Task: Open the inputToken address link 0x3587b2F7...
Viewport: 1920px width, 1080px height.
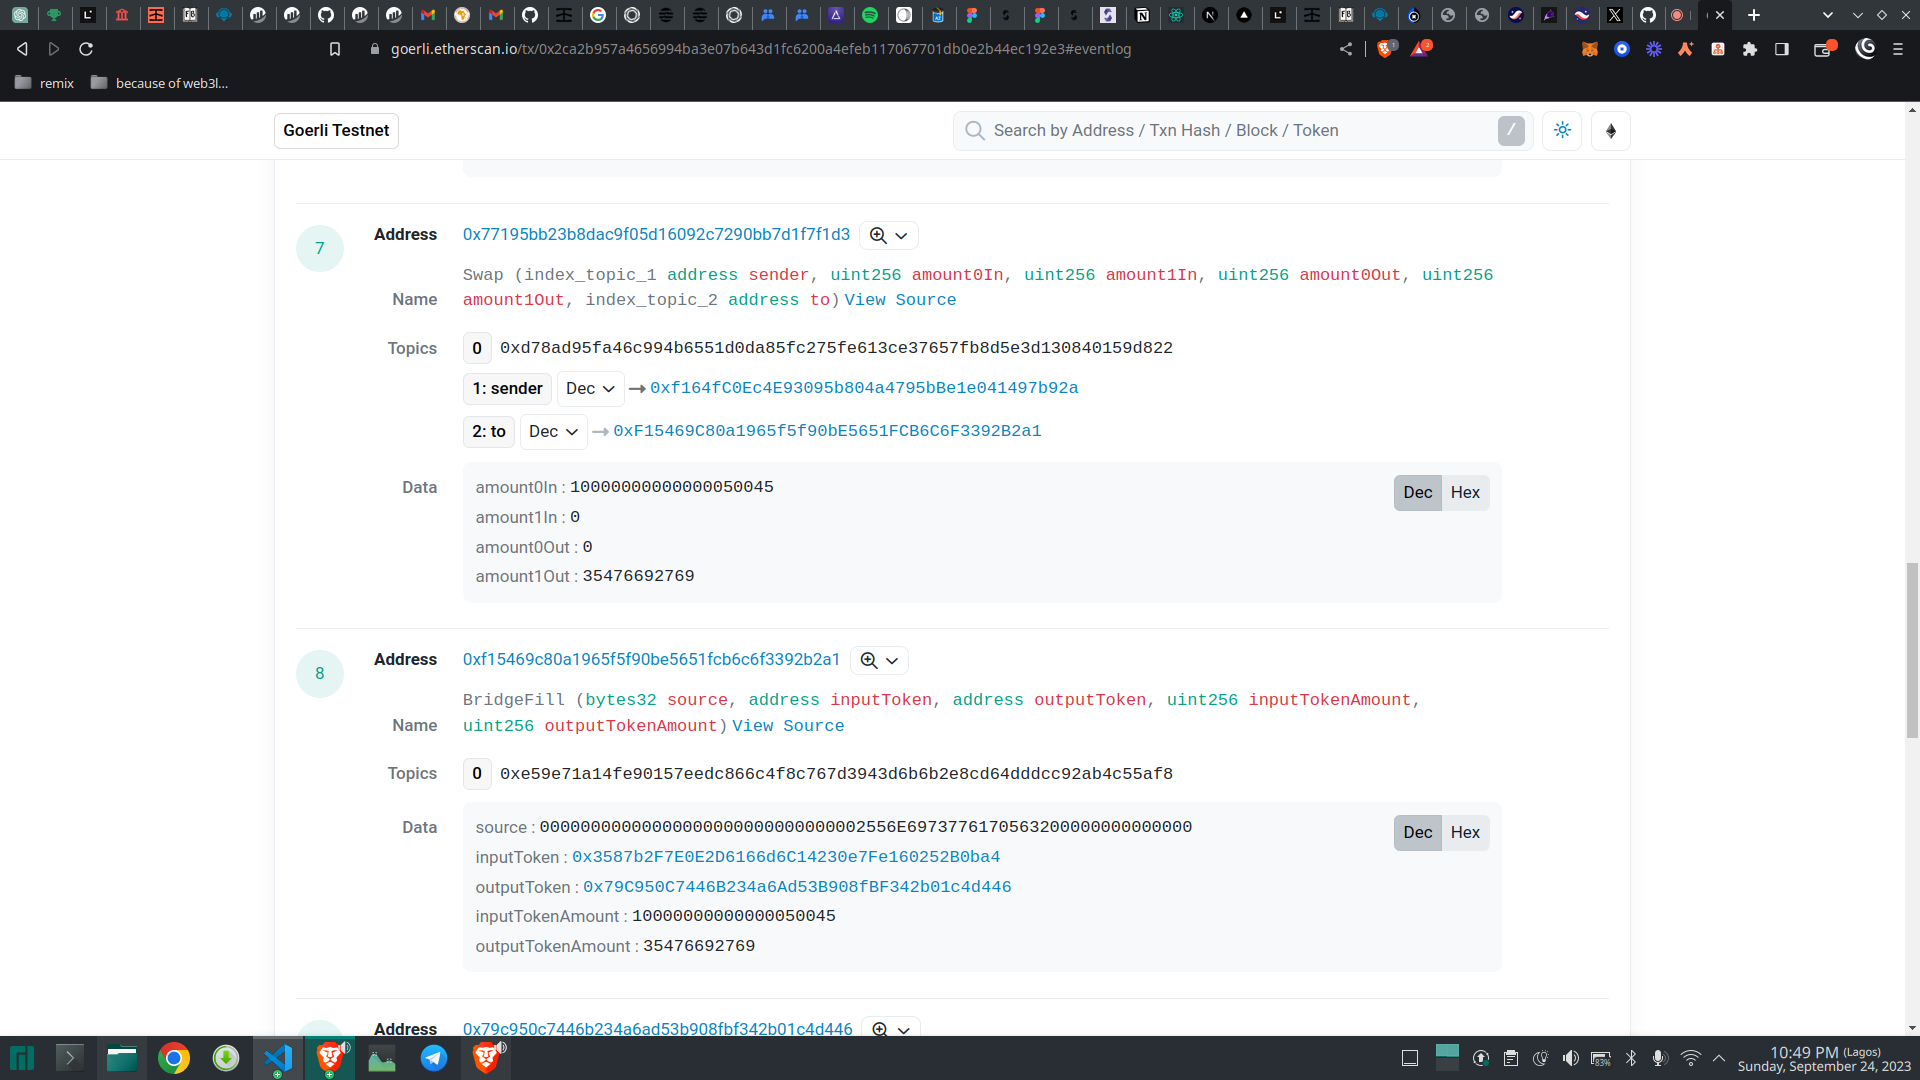Action: (x=785, y=857)
